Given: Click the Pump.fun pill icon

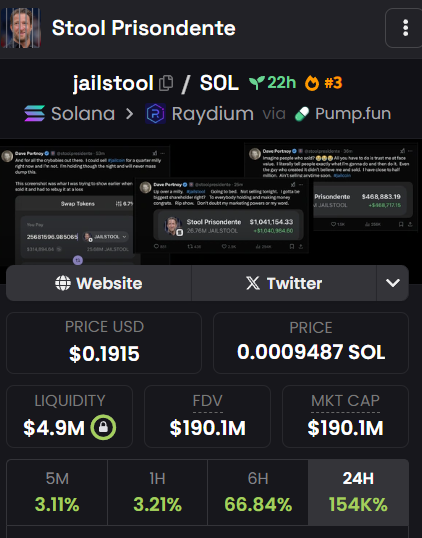Looking at the screenshot, I should [302, 114].
